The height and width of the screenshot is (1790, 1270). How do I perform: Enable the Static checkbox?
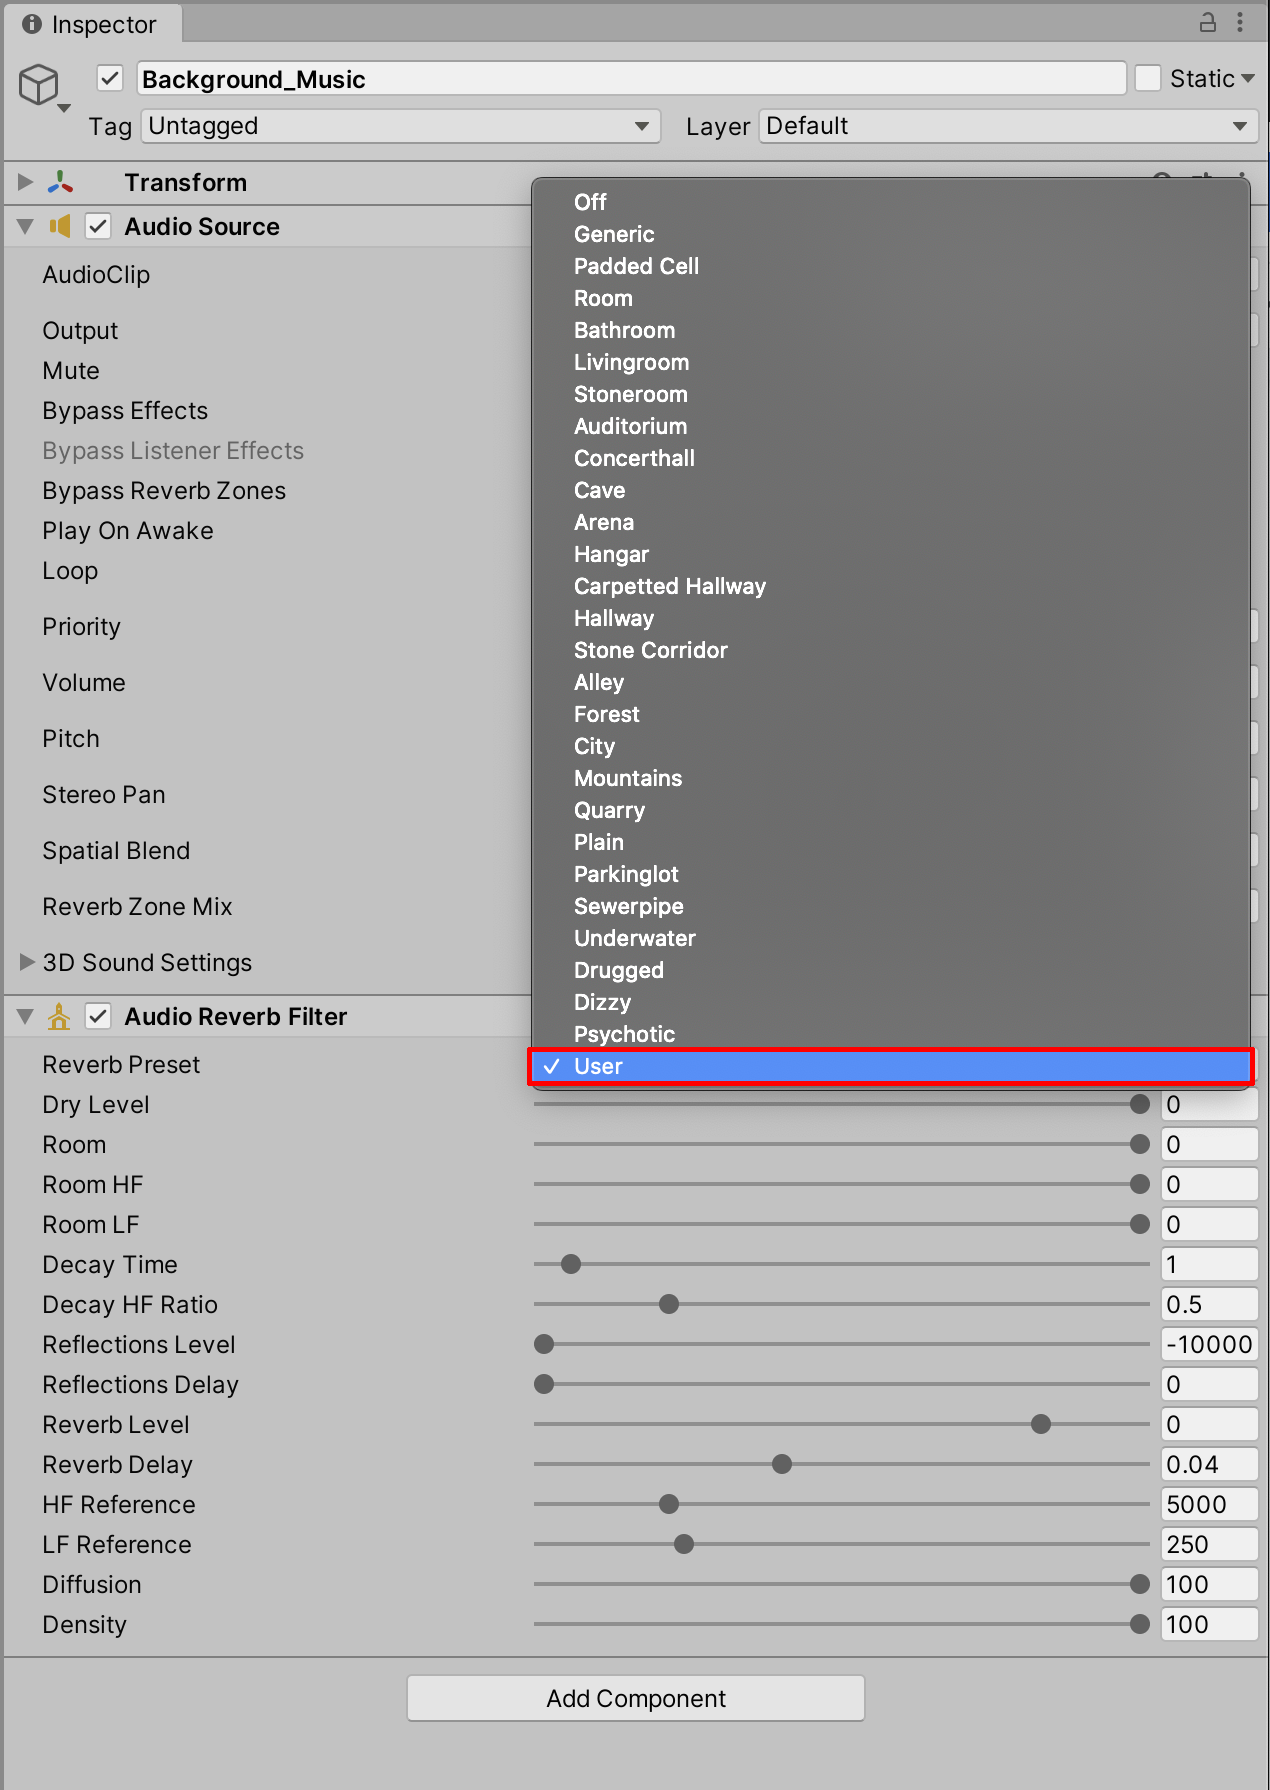click(x=1148, y=78)
